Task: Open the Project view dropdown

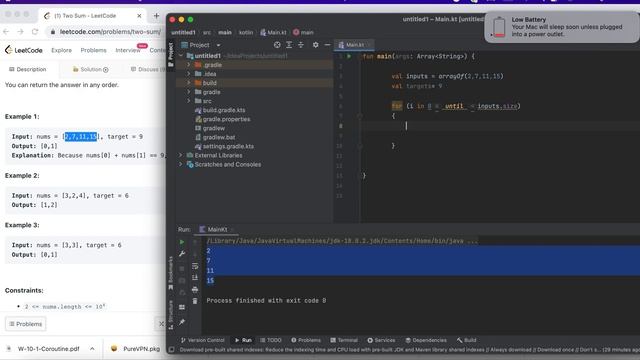Action: tap(218, 45)
